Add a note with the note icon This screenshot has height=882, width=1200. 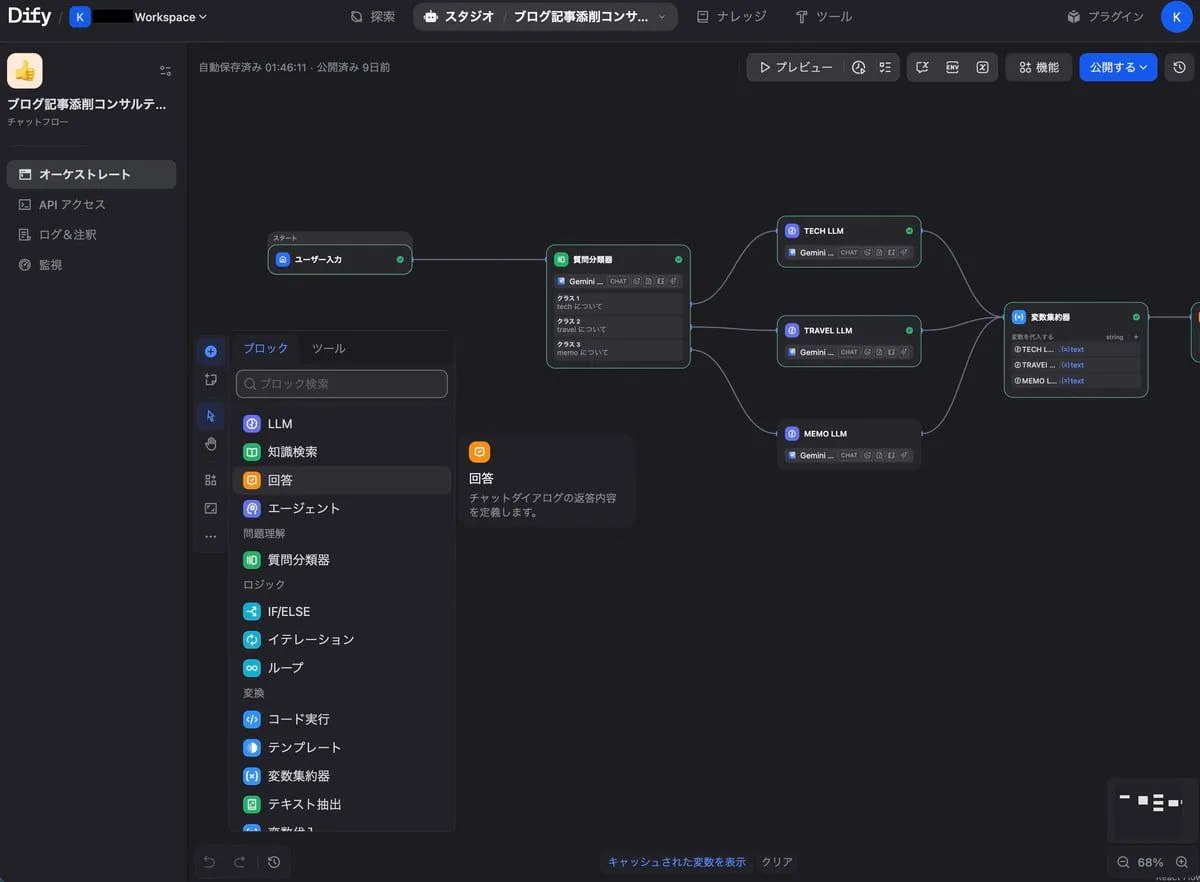(x=210, y=380)
